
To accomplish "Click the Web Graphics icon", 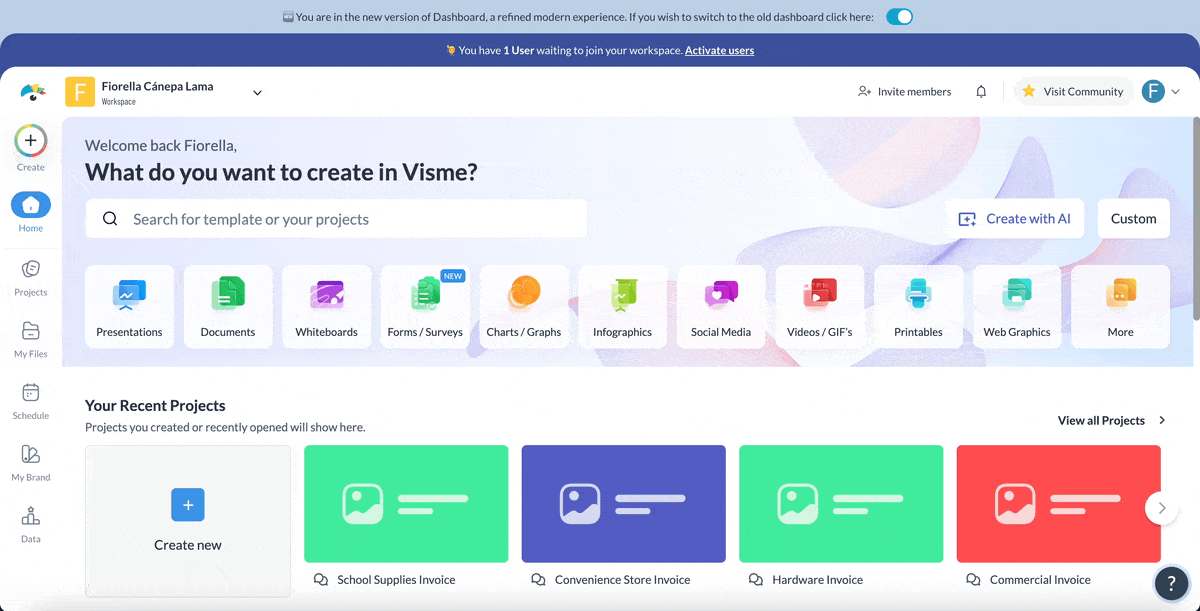I will click(x=1017, y=295).
